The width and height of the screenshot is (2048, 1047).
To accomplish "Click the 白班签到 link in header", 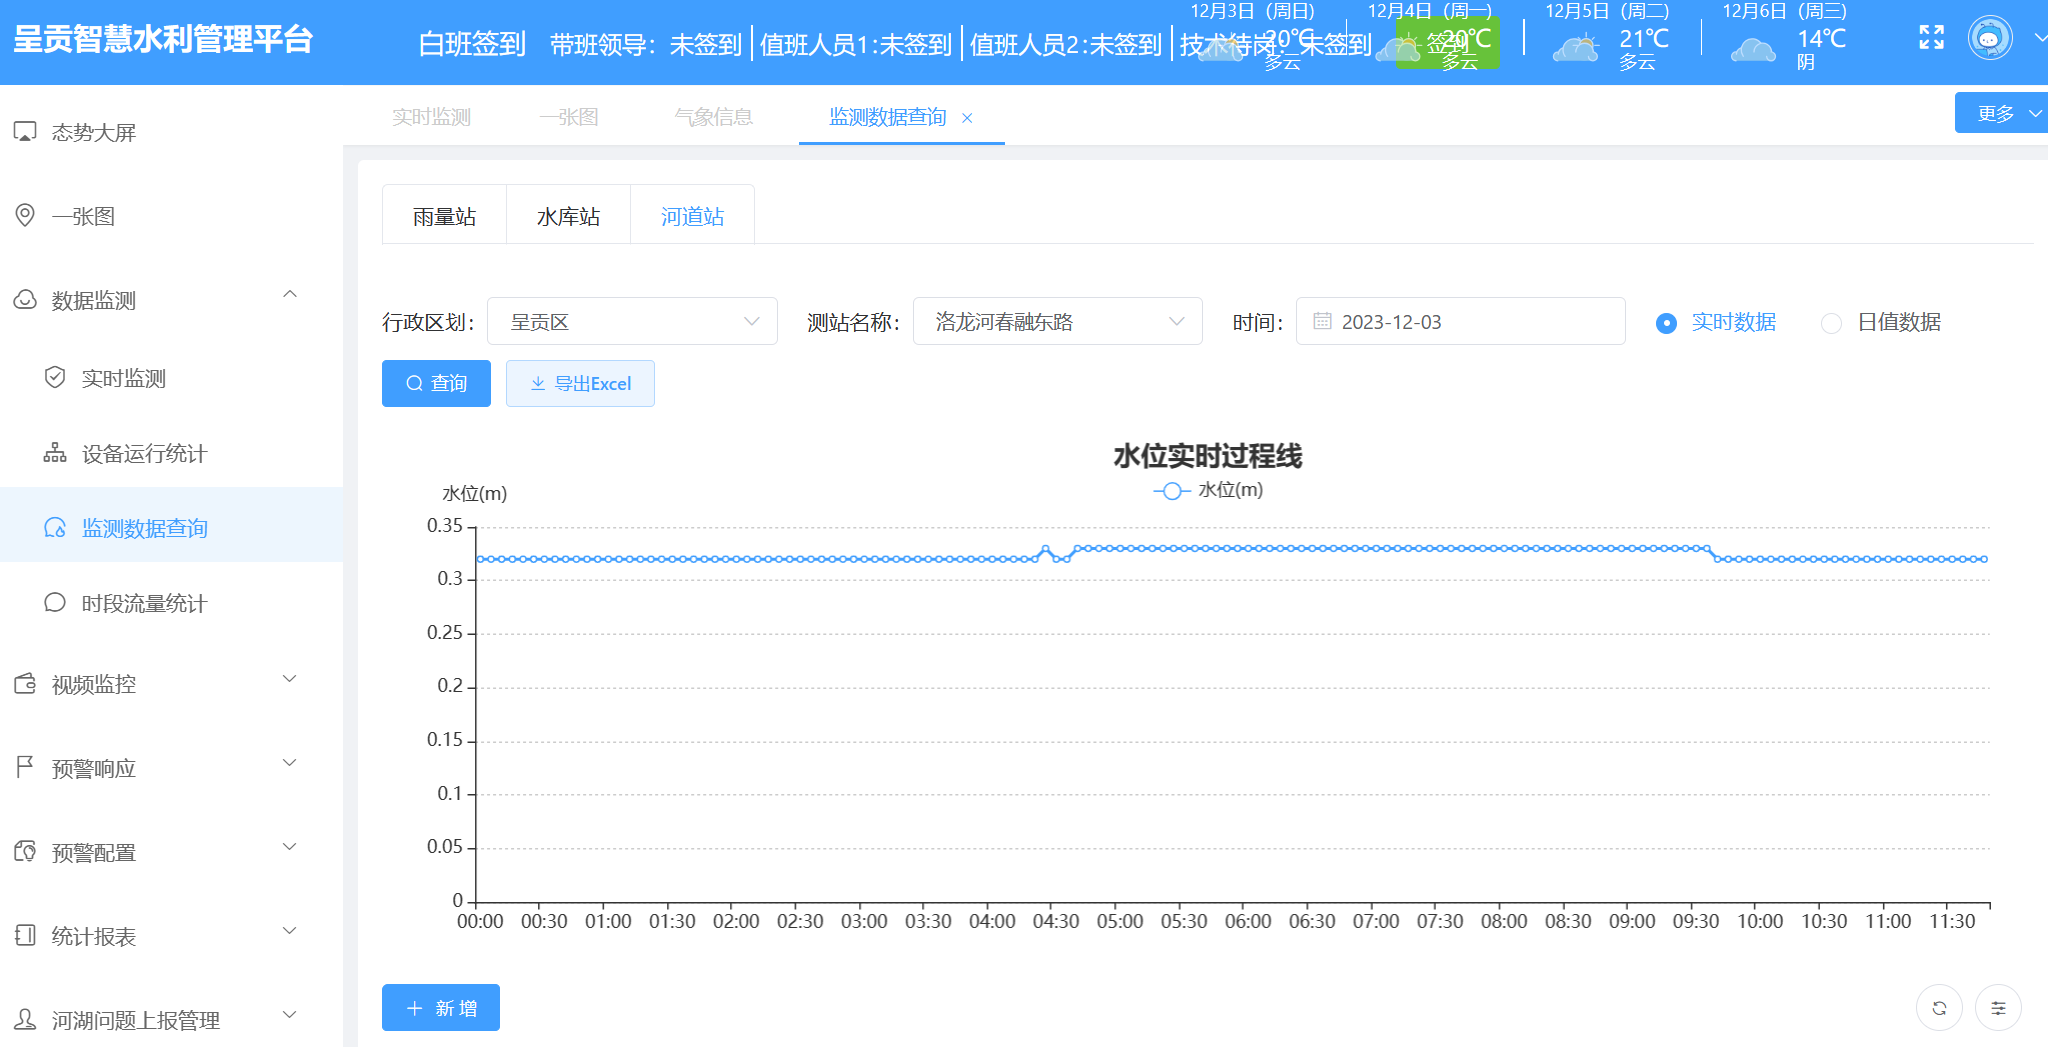I will [472, 44].
